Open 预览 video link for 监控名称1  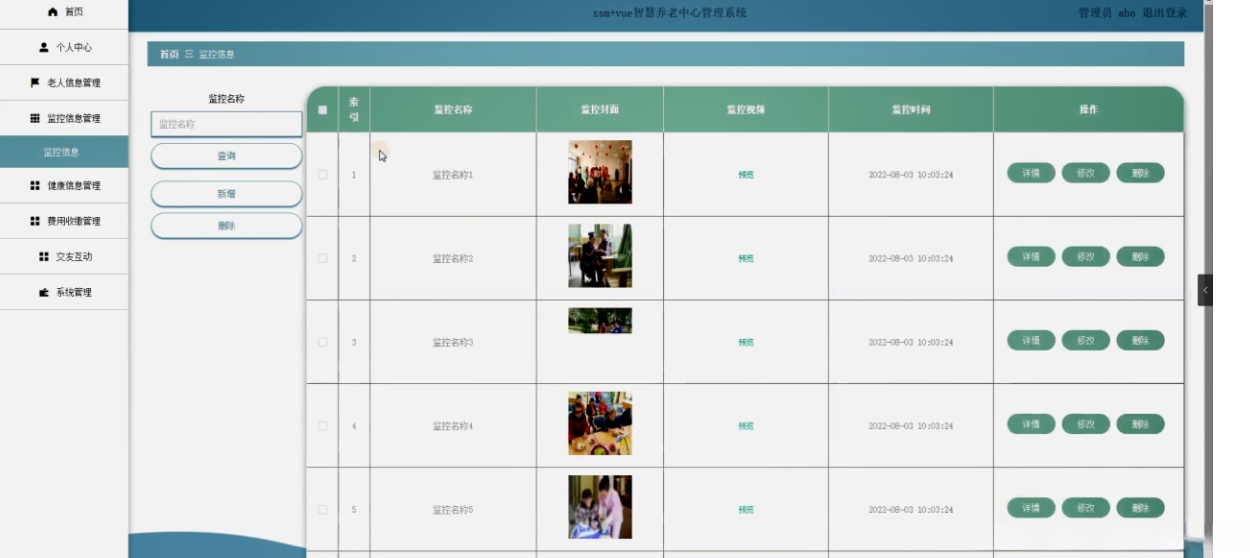pyautogui.click(x=746, y=175)
